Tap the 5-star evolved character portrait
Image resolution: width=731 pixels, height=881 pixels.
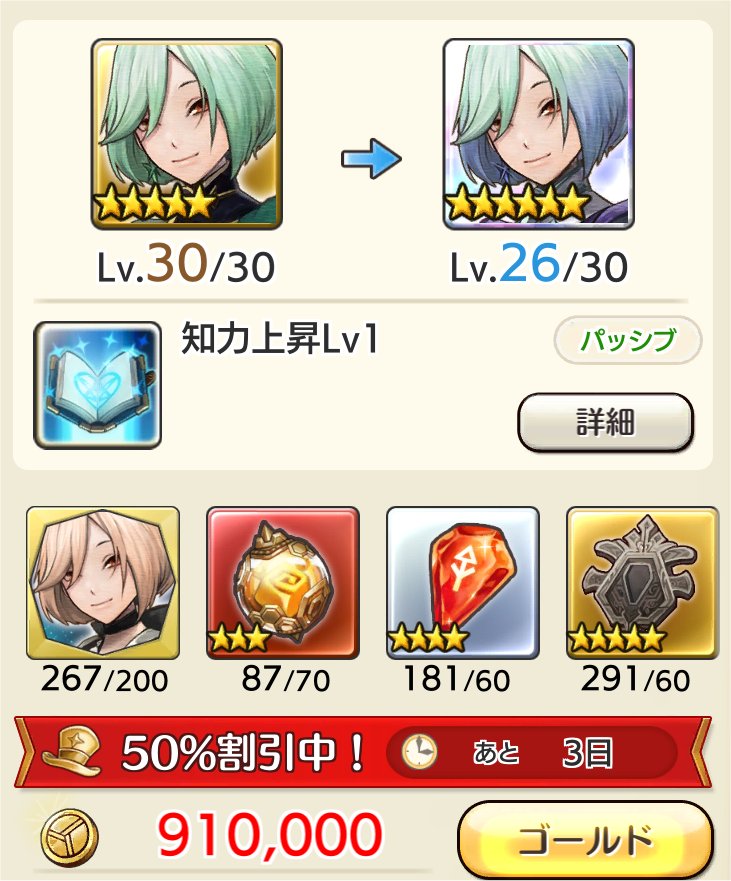tap(539, 134)
